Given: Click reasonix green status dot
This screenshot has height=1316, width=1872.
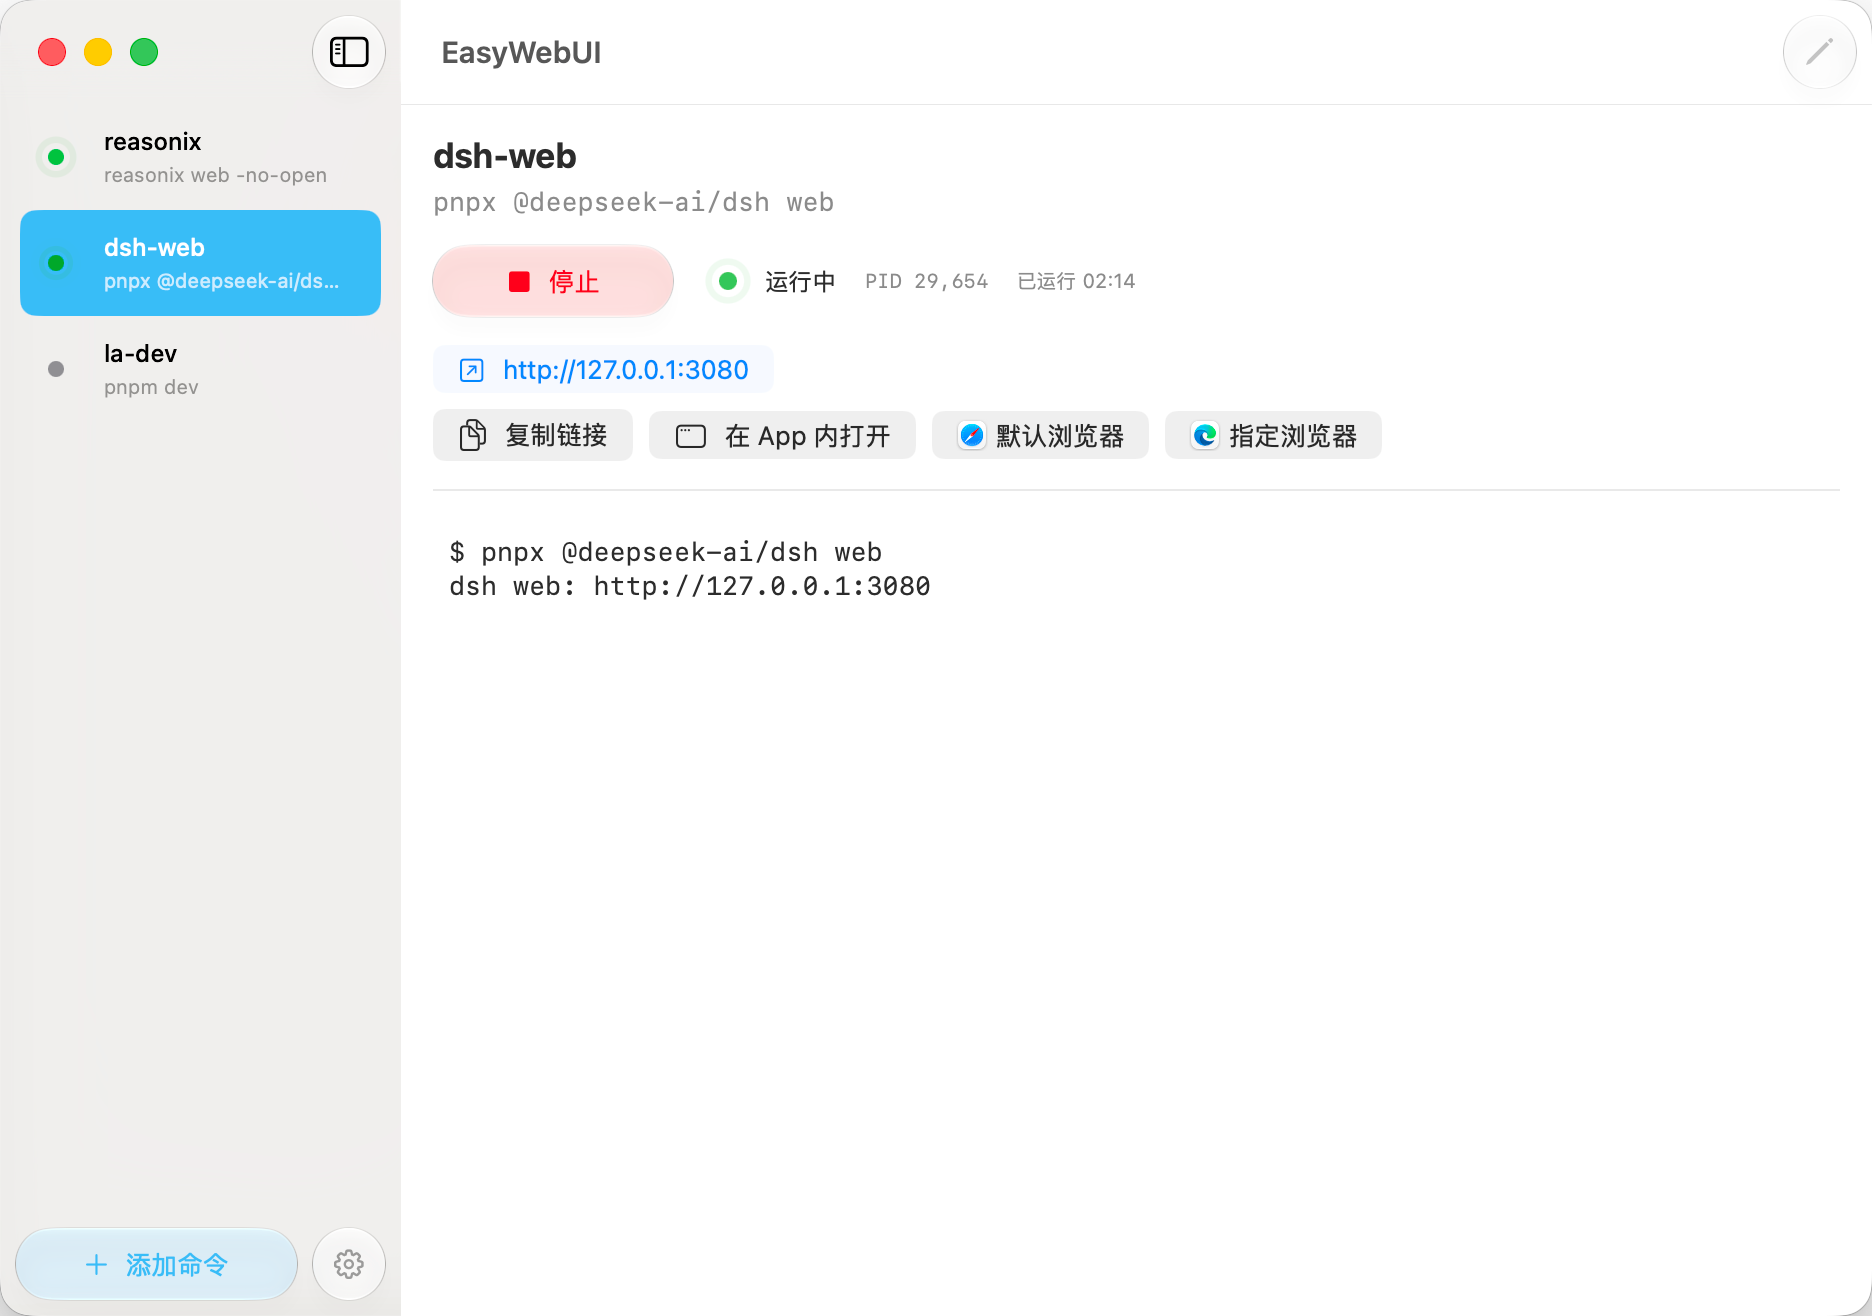Looking at the screenshot, I should 56,157.
